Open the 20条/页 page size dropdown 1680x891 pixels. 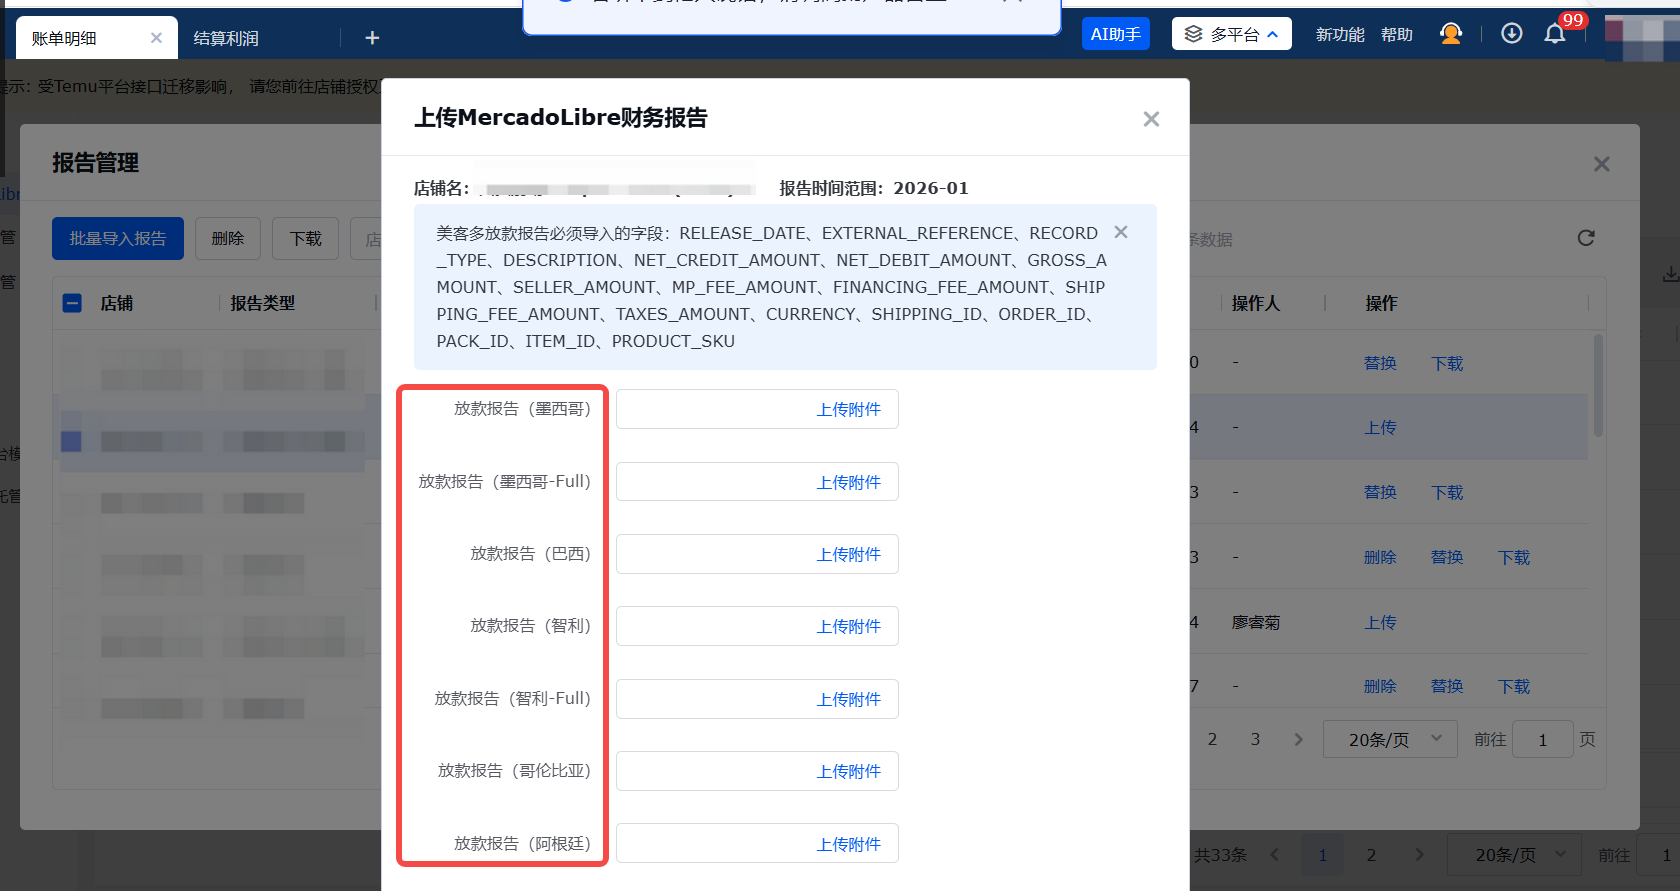(1389, 740)
